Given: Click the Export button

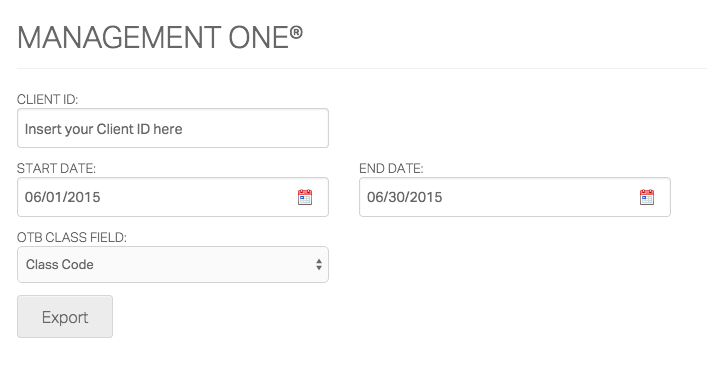Looking at the screenshot, I should (65, 316).
